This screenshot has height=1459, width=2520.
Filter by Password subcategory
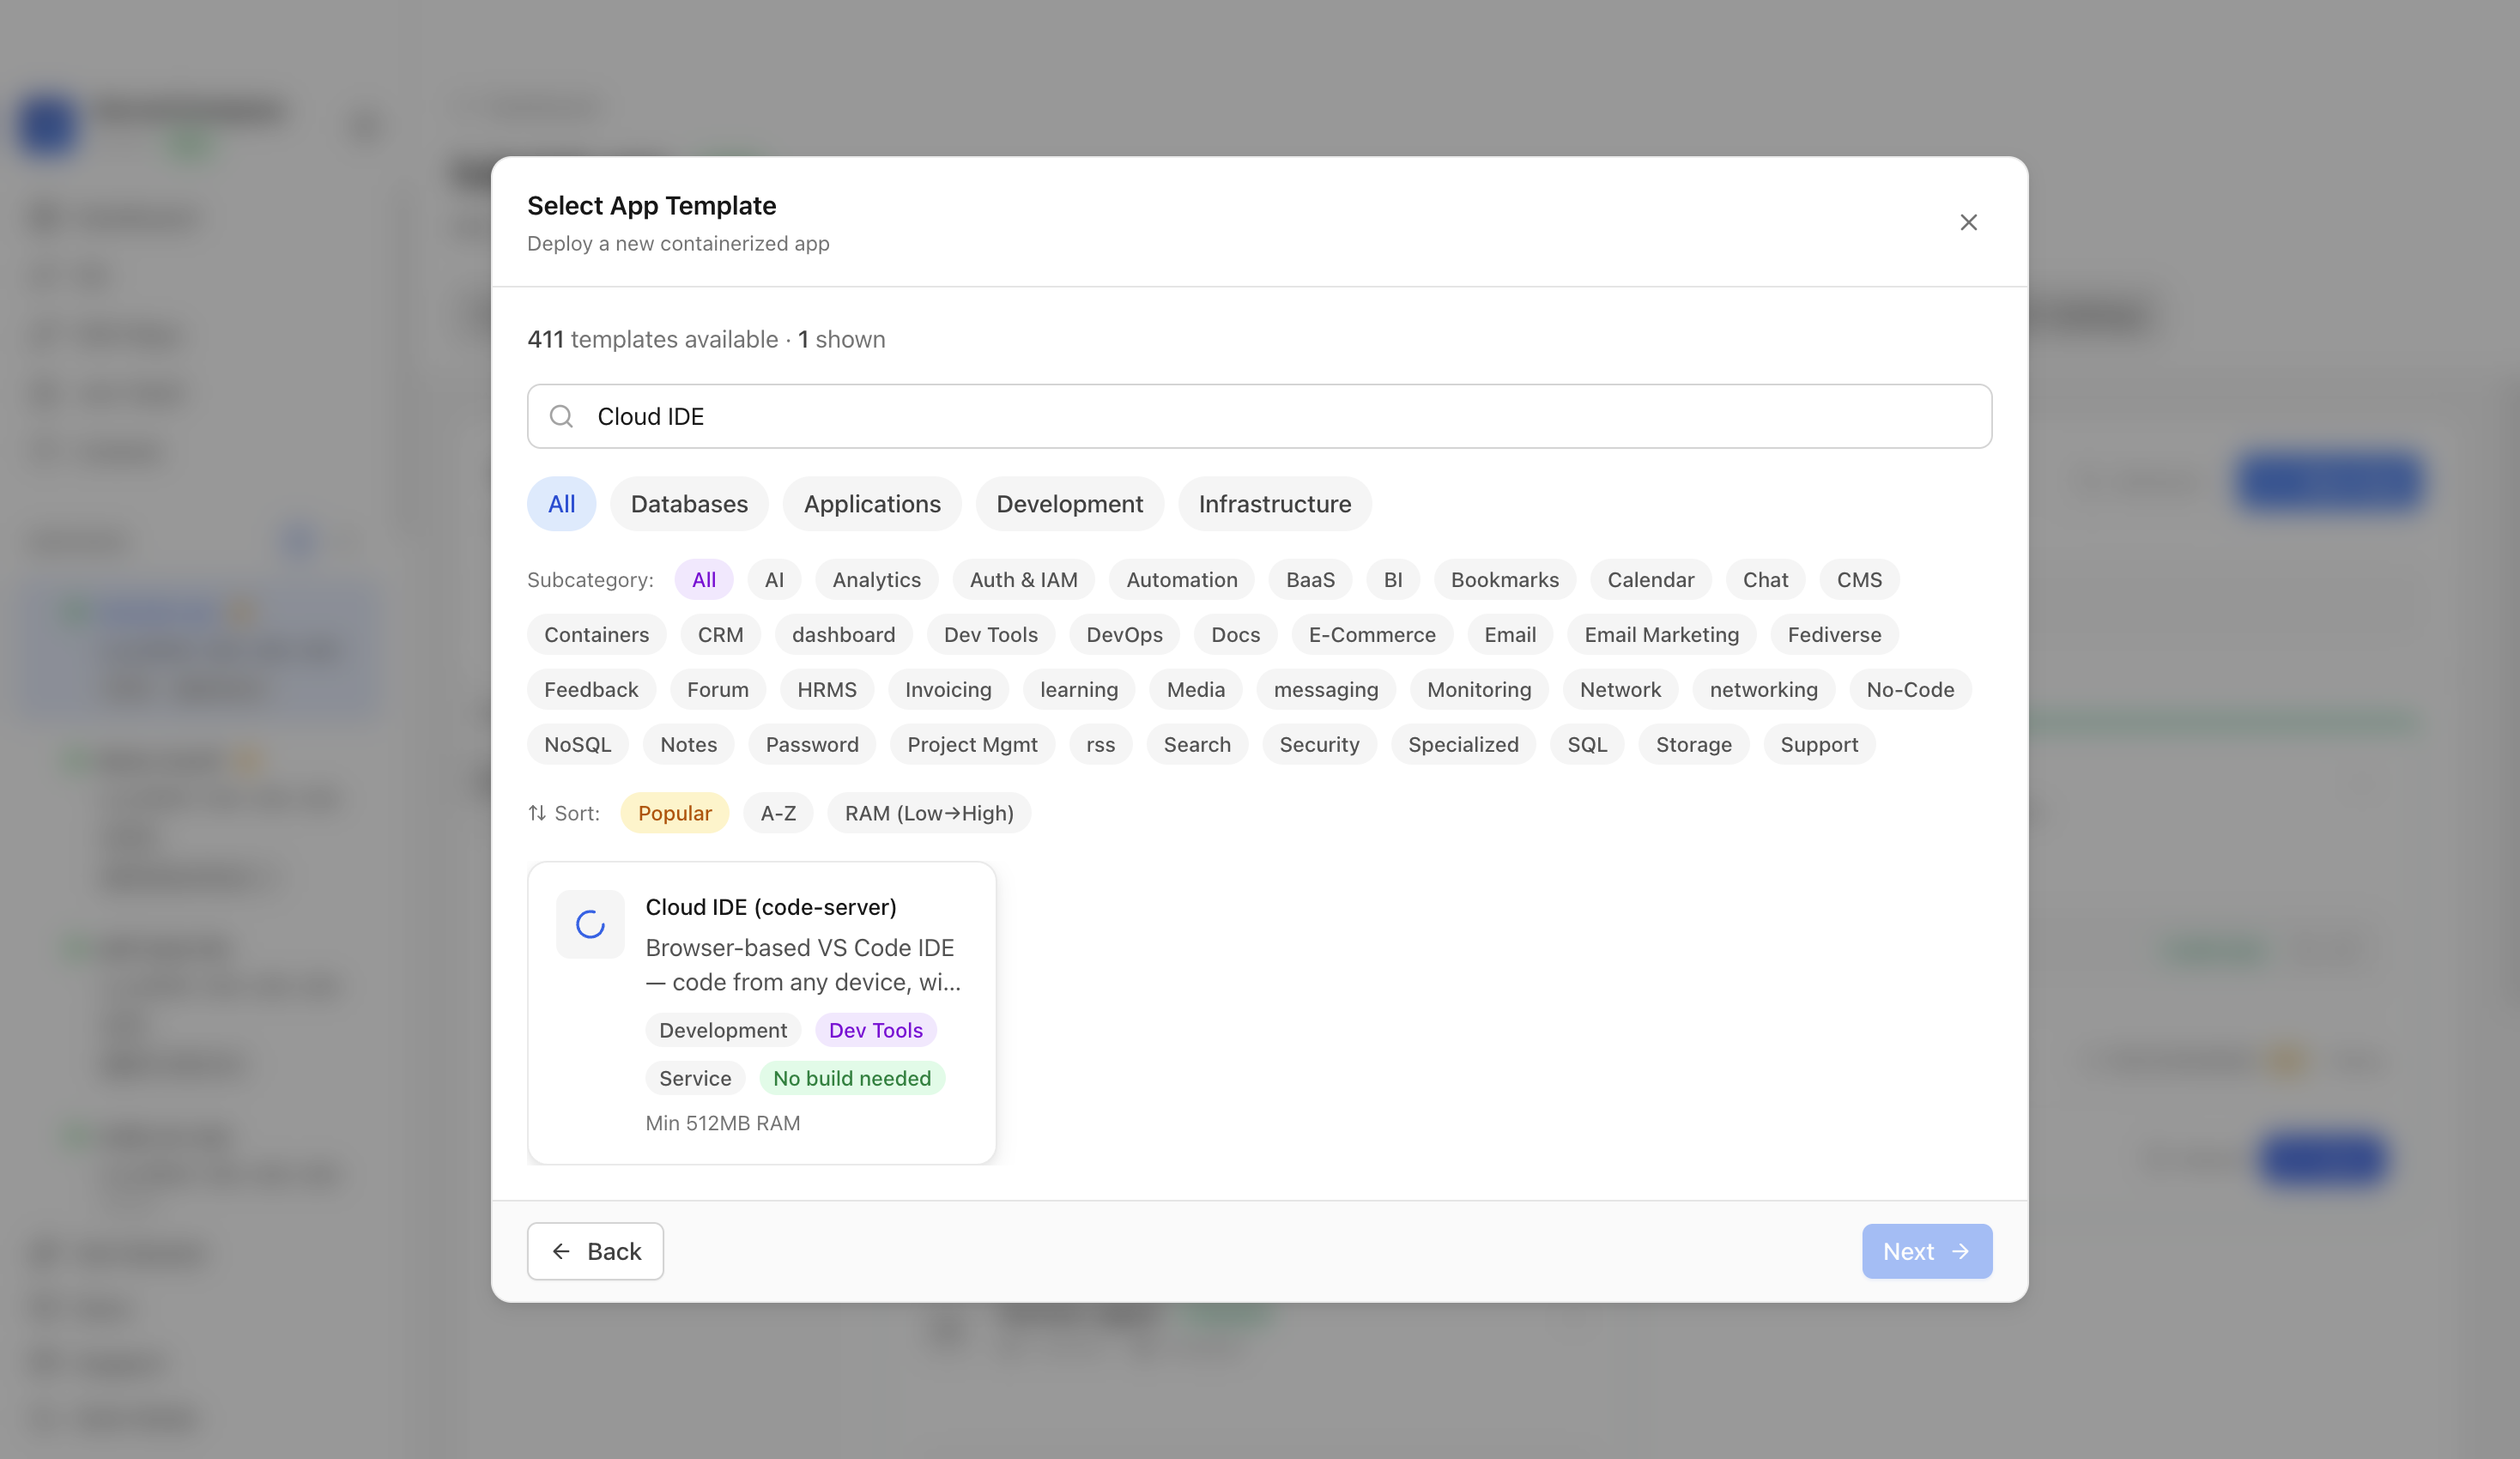pyautogui.click(x=812, y=745)
